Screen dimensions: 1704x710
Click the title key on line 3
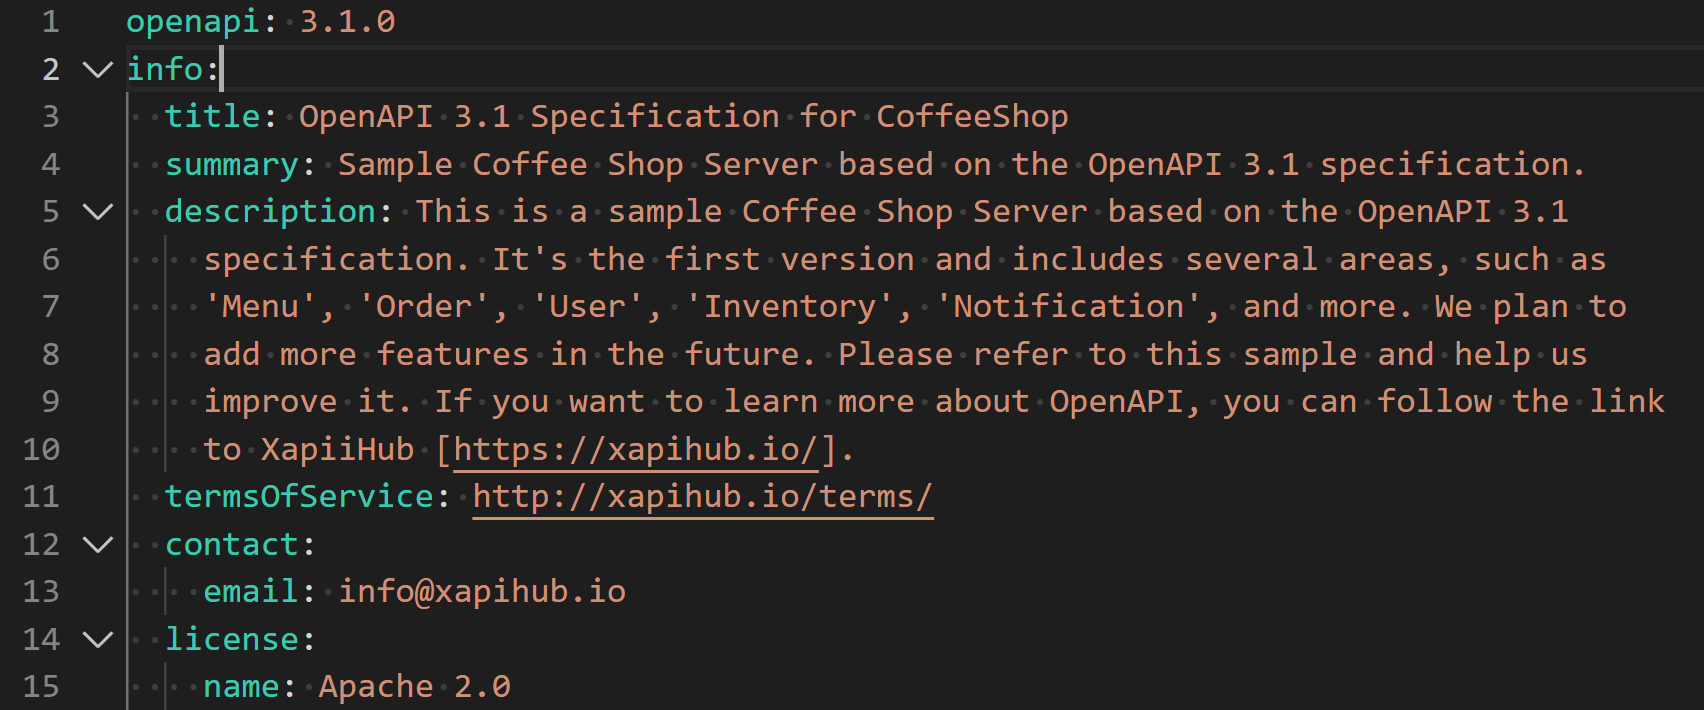(x=212, y=117)
